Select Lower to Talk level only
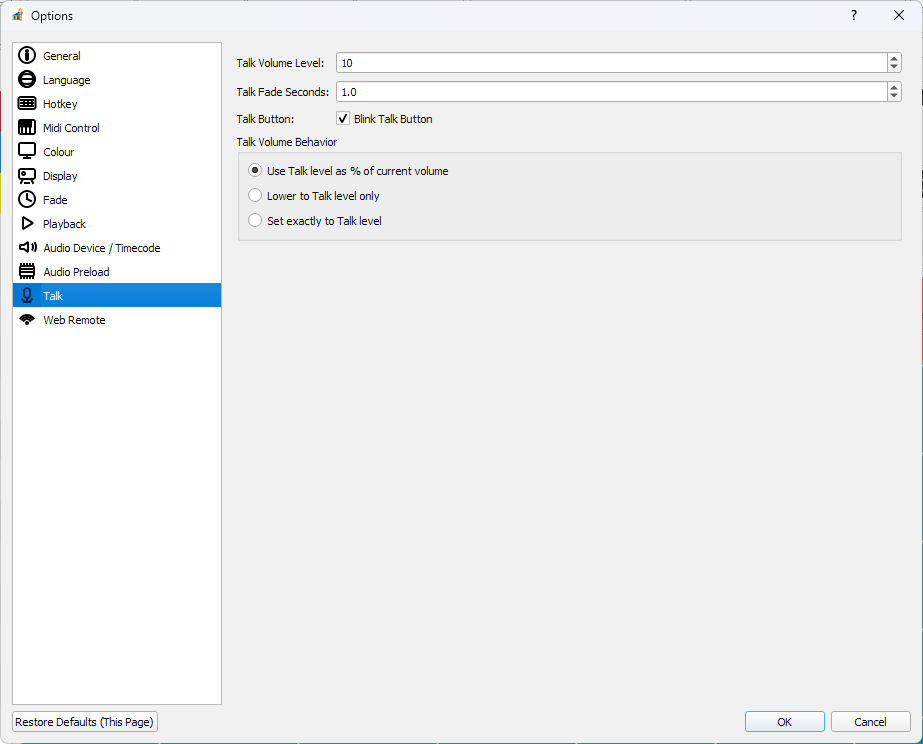This screenshot has height=744, width=923. (255, 196)
